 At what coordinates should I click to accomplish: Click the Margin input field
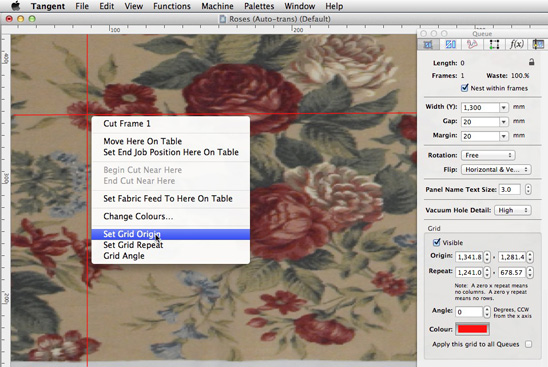tap(480, 136)
